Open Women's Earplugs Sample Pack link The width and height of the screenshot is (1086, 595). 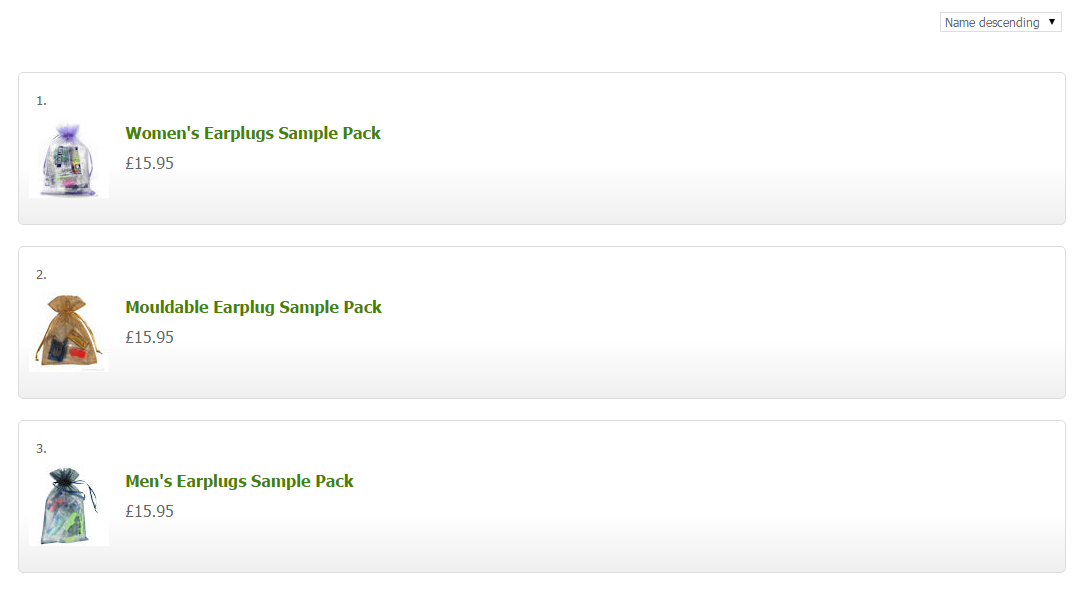(253, 133)
